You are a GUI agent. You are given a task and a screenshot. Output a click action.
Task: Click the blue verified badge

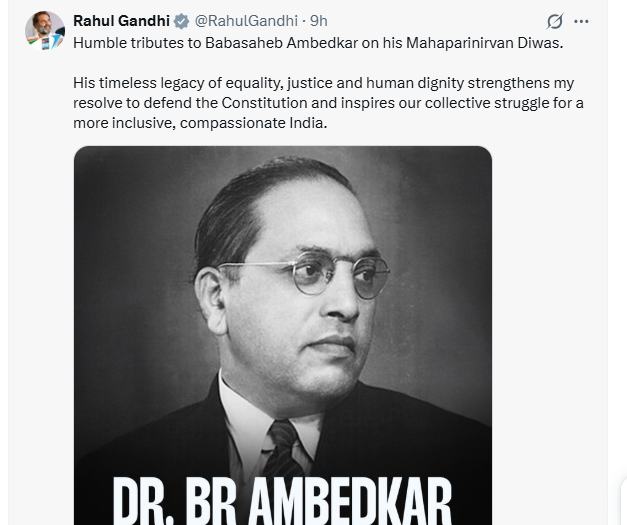pyautogui.click(x=181, y=21)
